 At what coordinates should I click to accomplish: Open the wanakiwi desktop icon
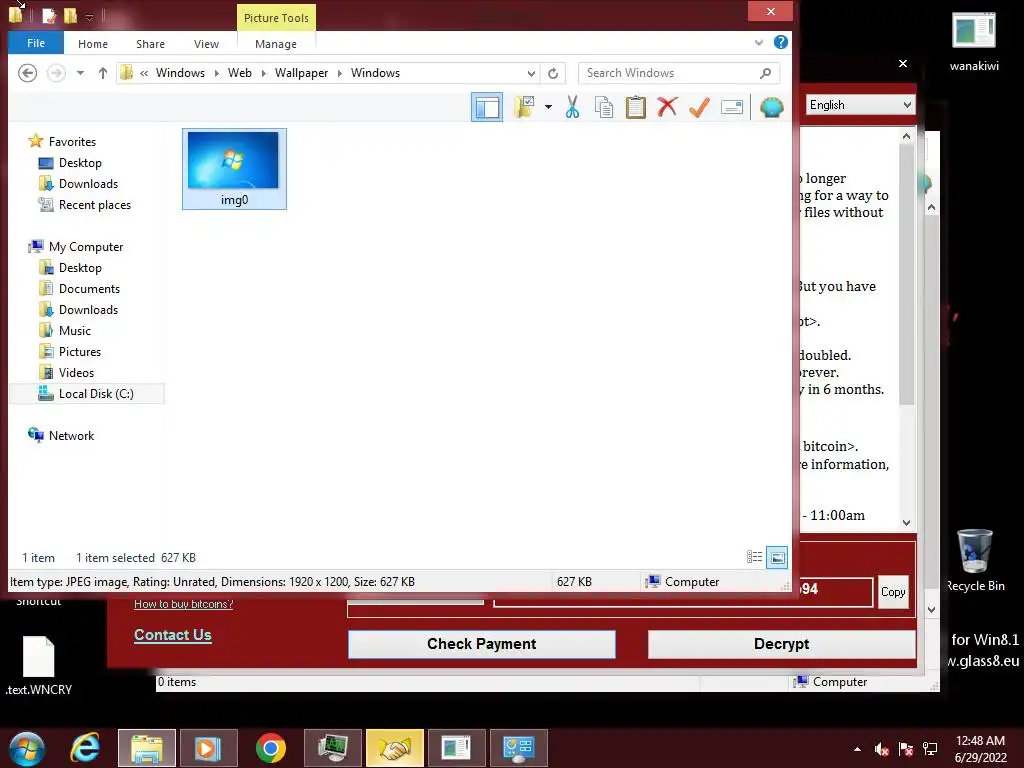[x=974, y=41]
